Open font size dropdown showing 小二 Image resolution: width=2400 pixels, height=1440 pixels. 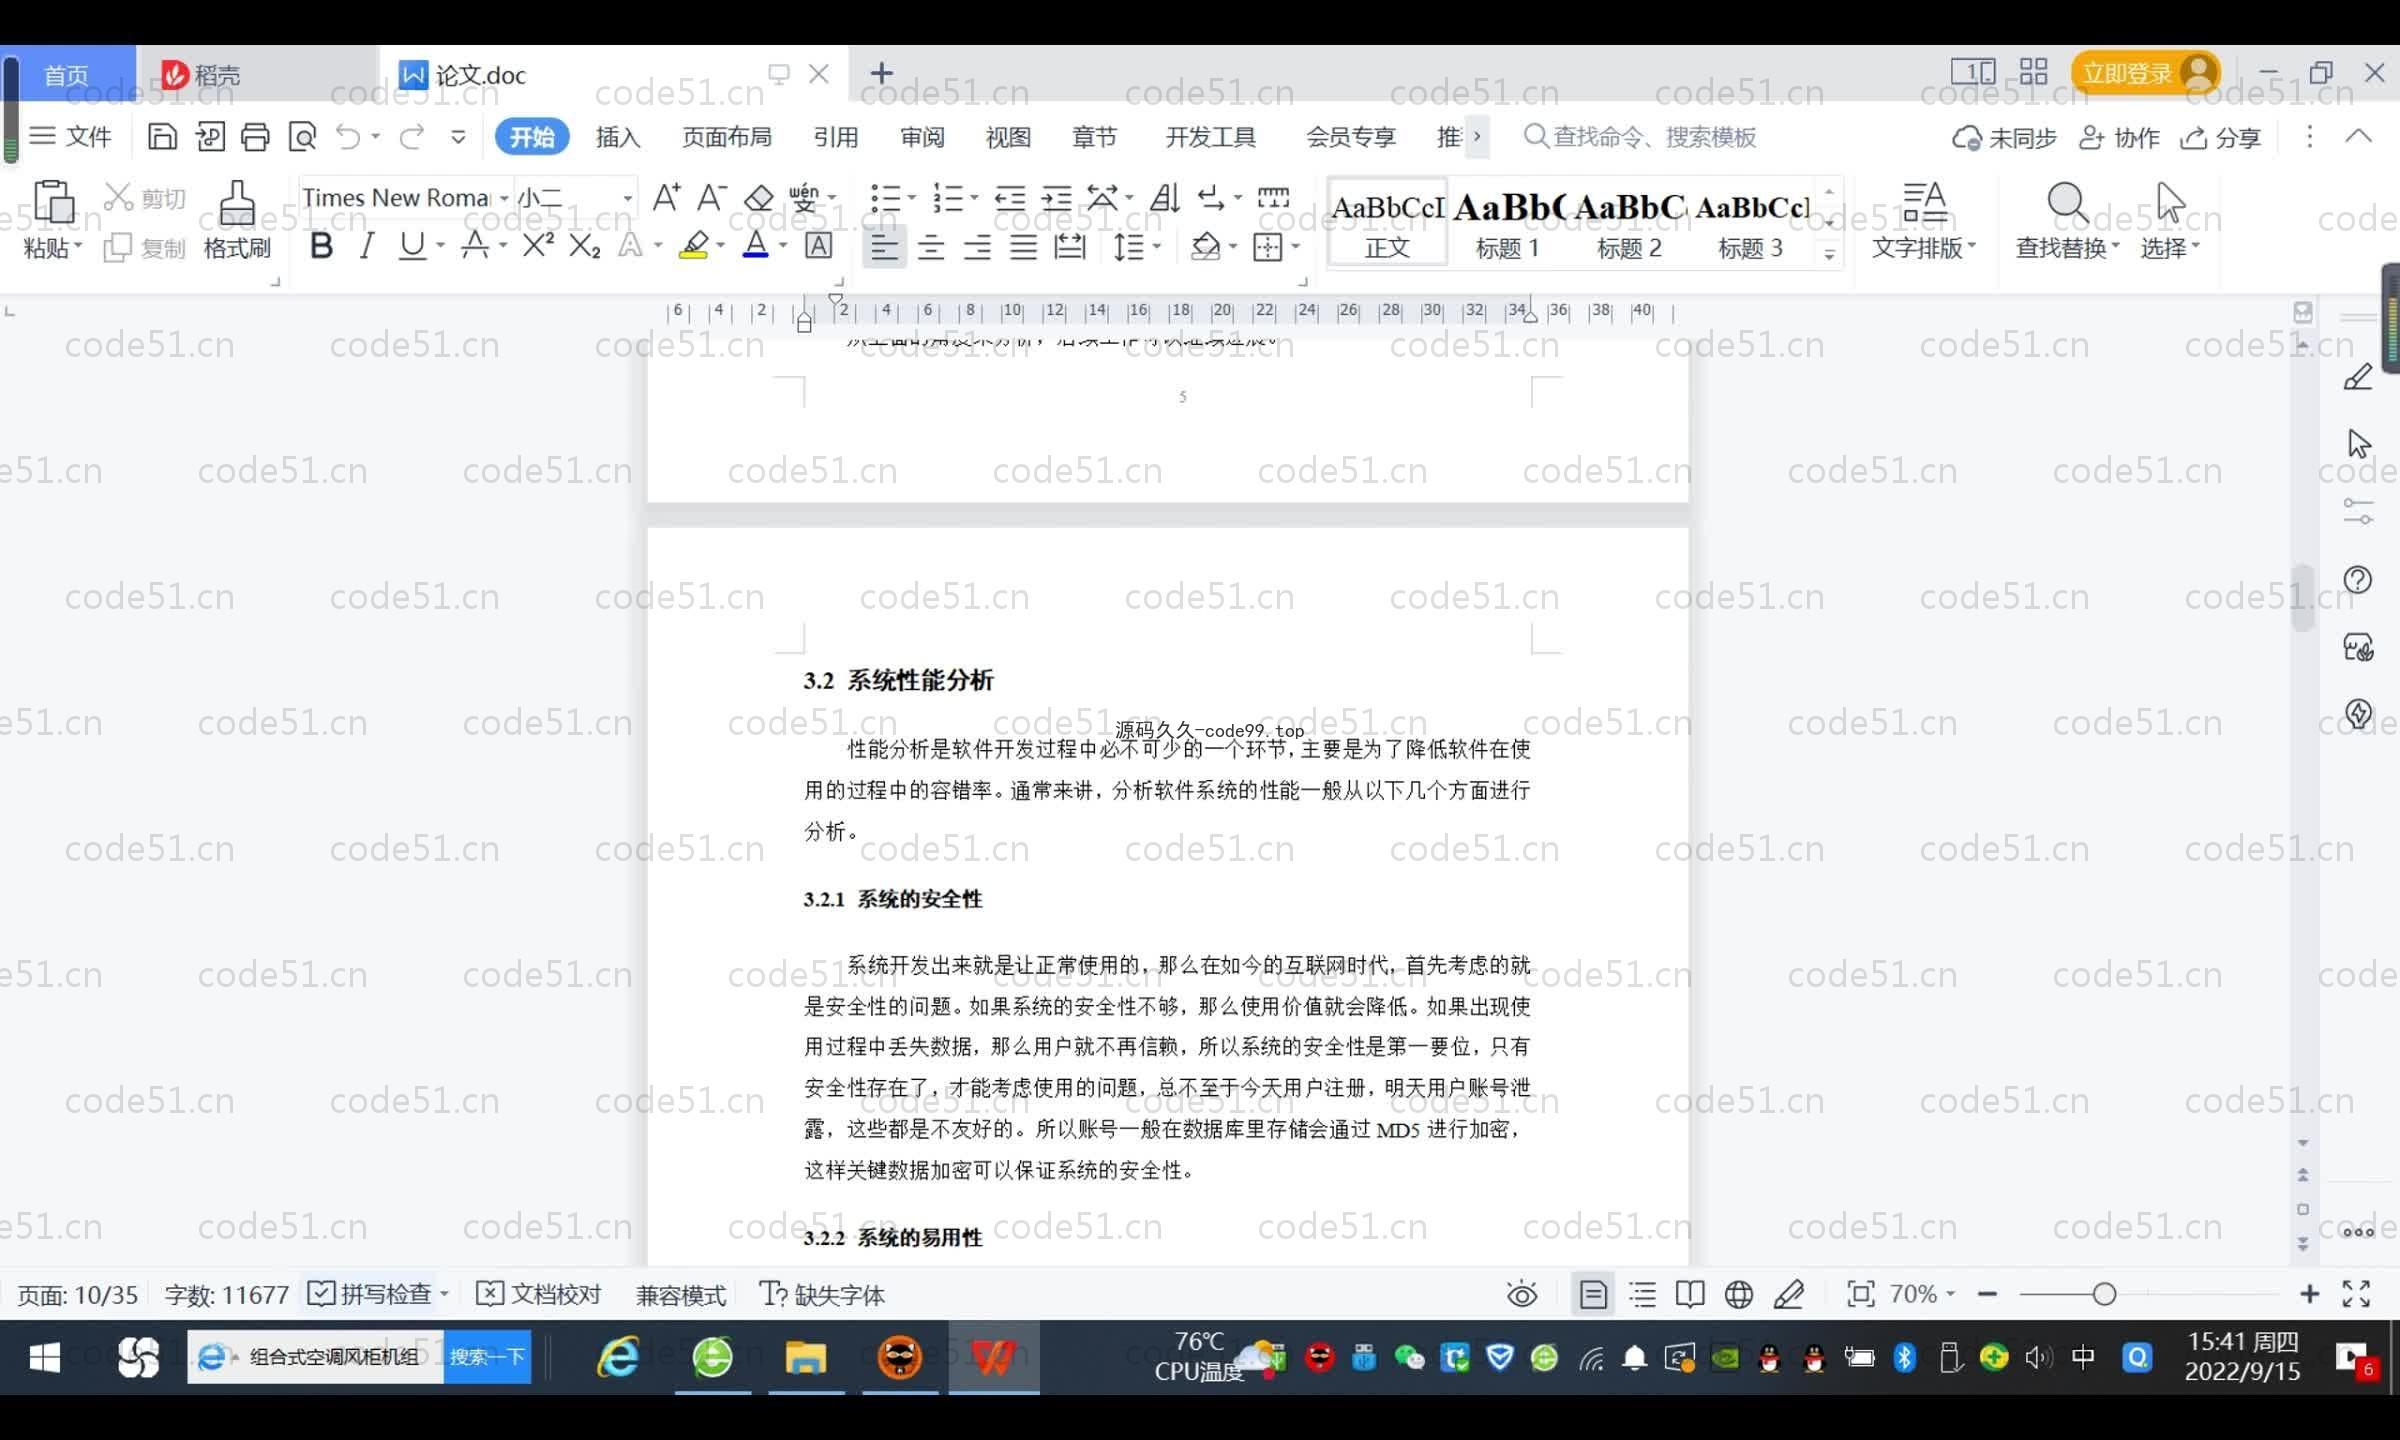(627, 198)
